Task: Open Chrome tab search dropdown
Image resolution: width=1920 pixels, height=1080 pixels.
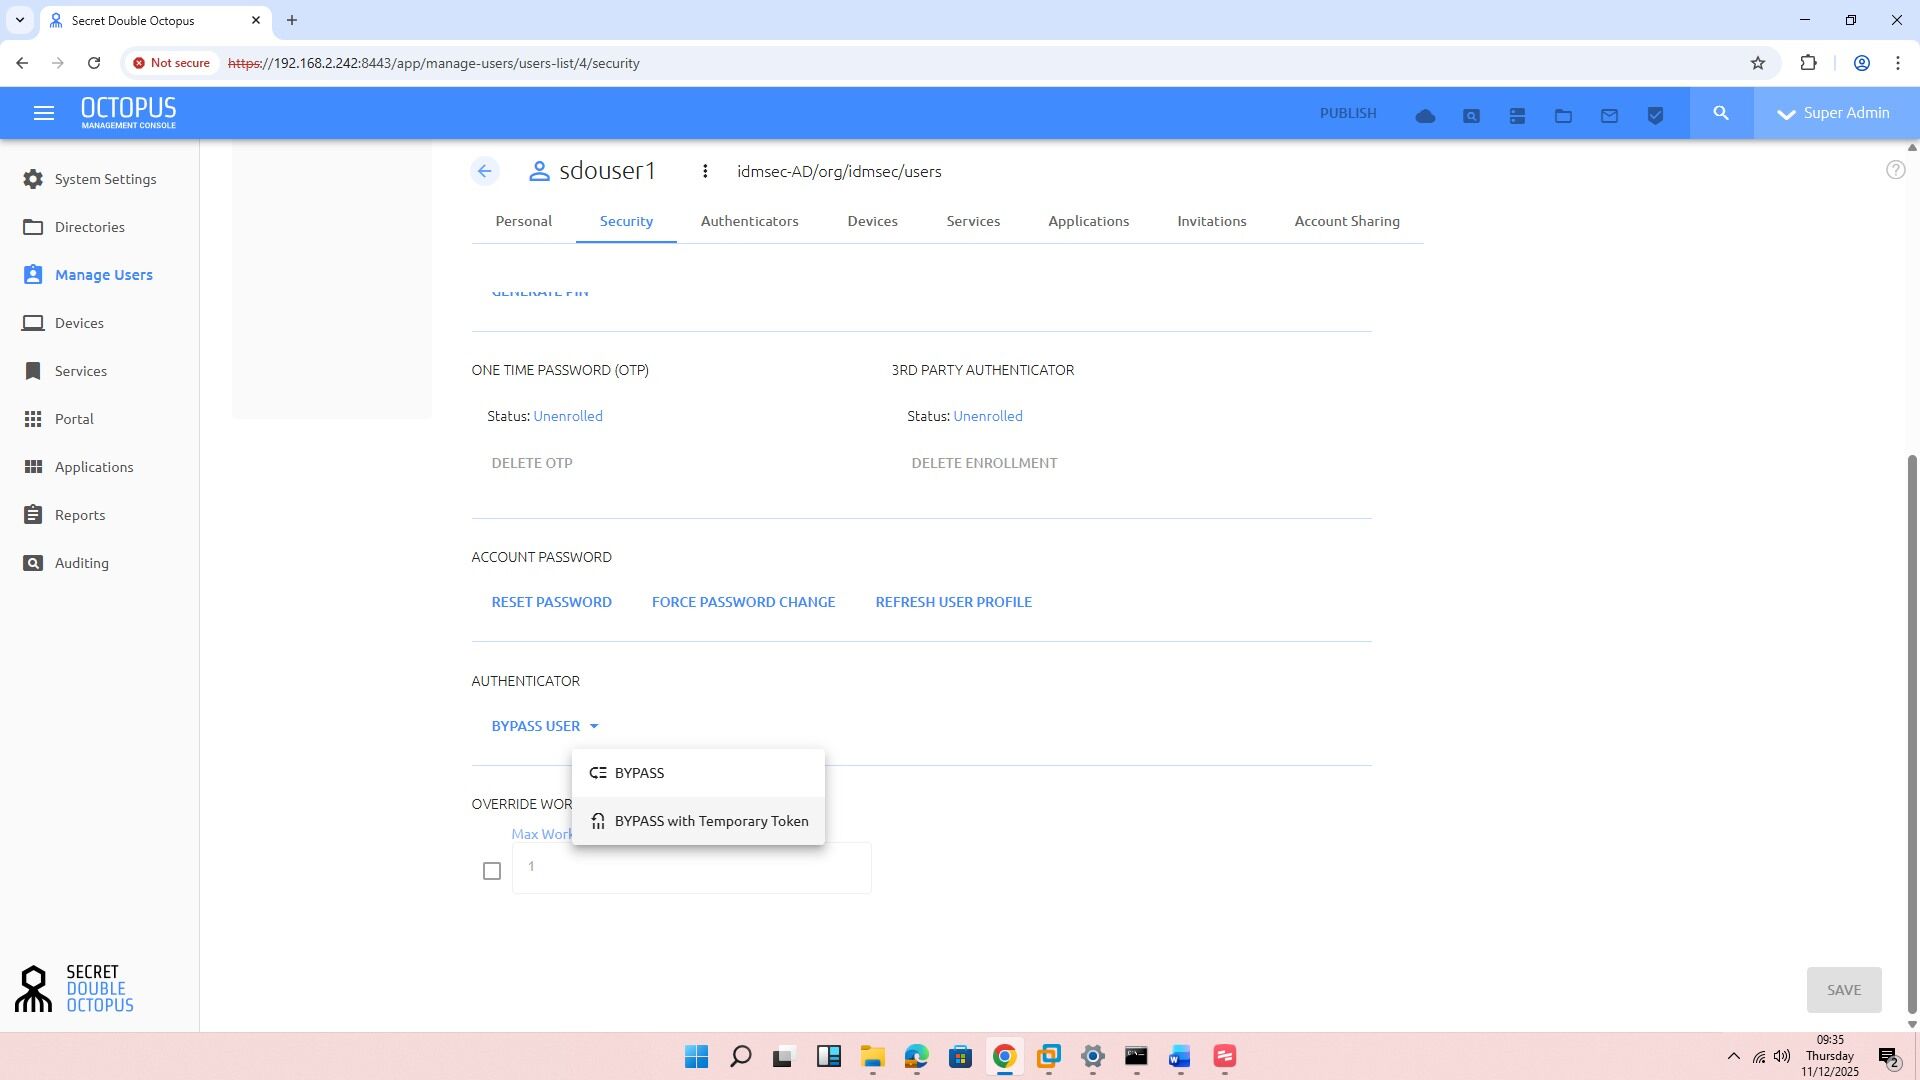Action: pyautogui.click(x=19, y=20)
